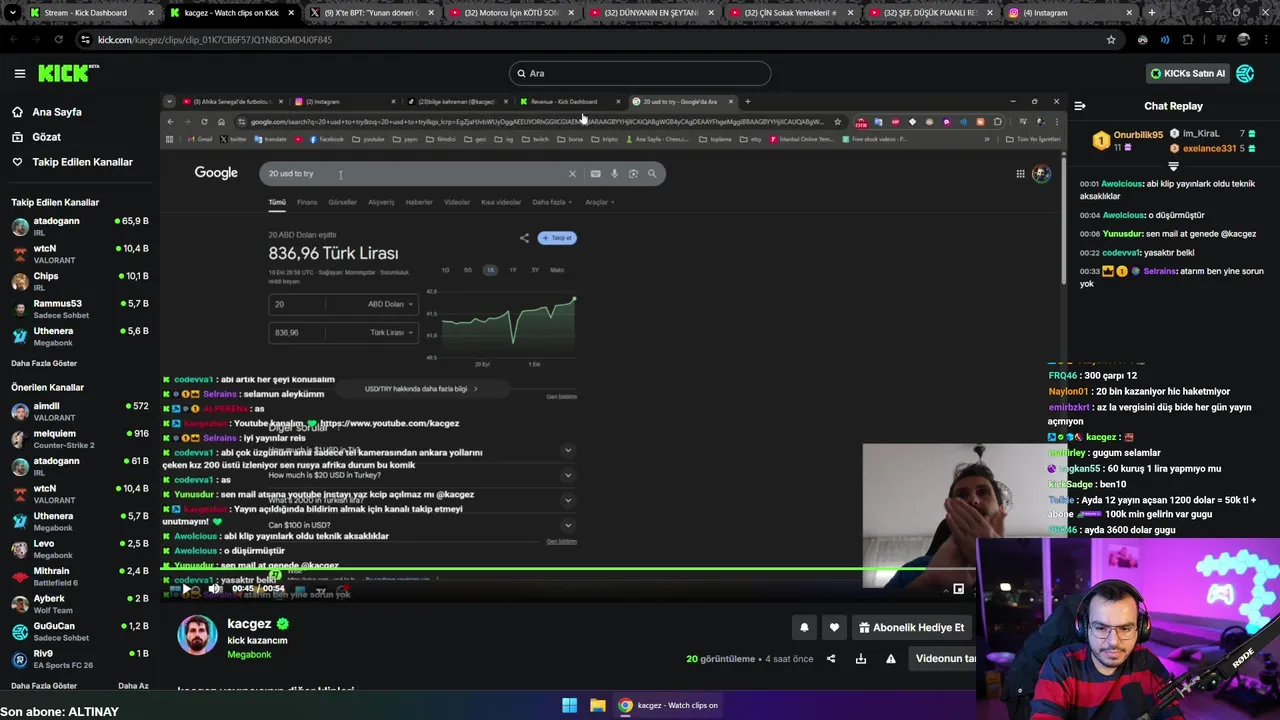Image resolution: width=1280 pixels, height=720 pixels.
Task: Expand the chat leaderboard chevron
Action: tap(1174, 166)
